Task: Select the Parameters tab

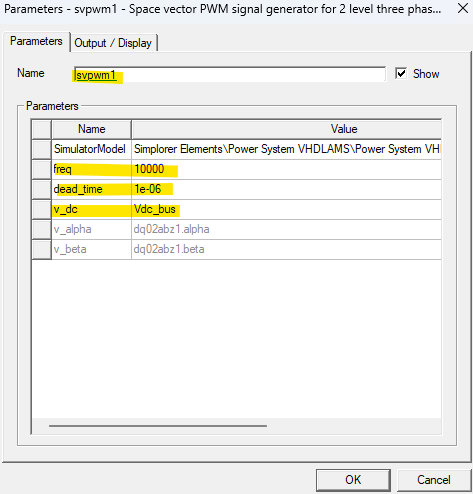Action: 36,41
